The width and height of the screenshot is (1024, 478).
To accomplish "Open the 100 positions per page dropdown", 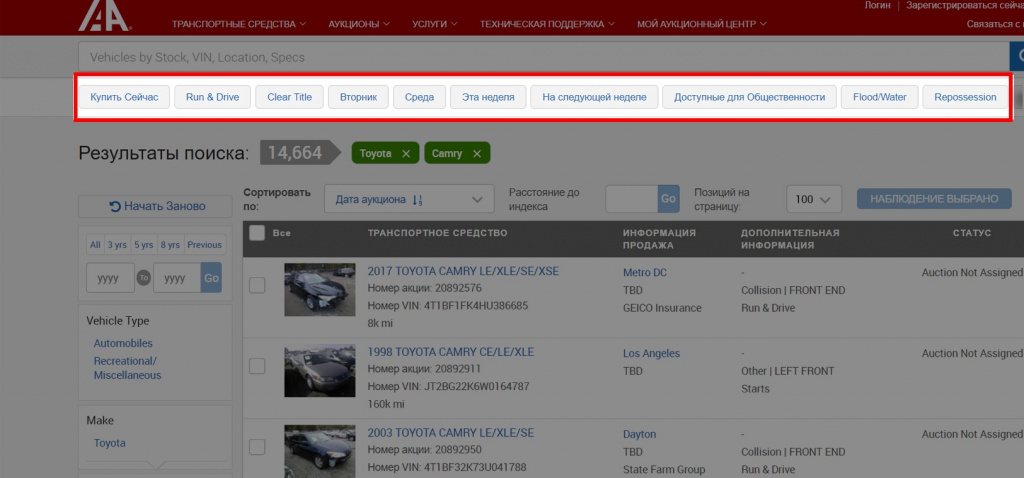I will (x=812, y=199).
